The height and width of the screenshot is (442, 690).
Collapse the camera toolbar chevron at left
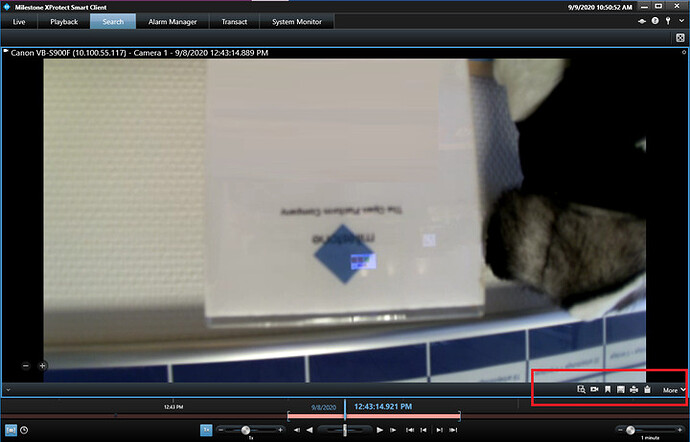pyautogui.click(x=8, y=390)
